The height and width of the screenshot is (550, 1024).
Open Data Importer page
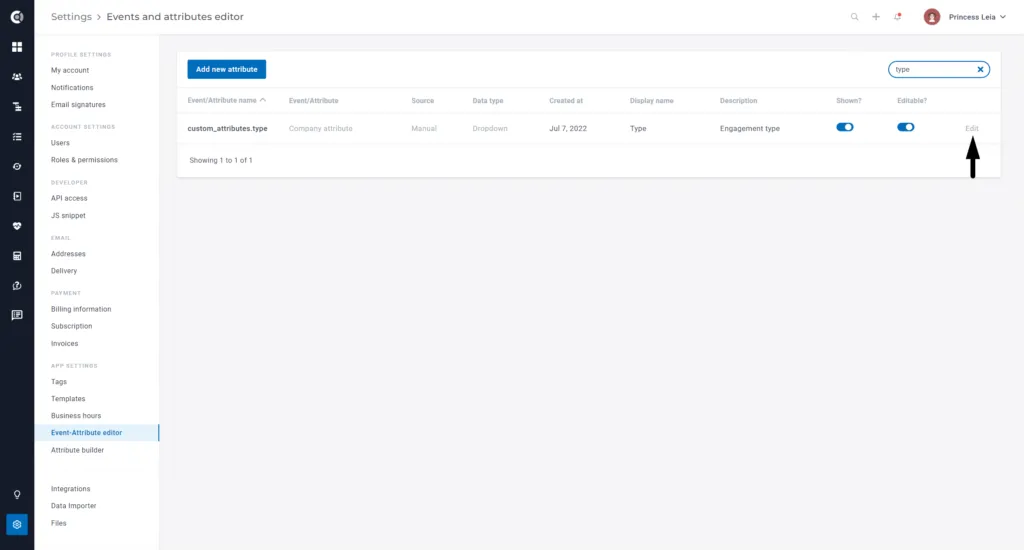point(73,506)
